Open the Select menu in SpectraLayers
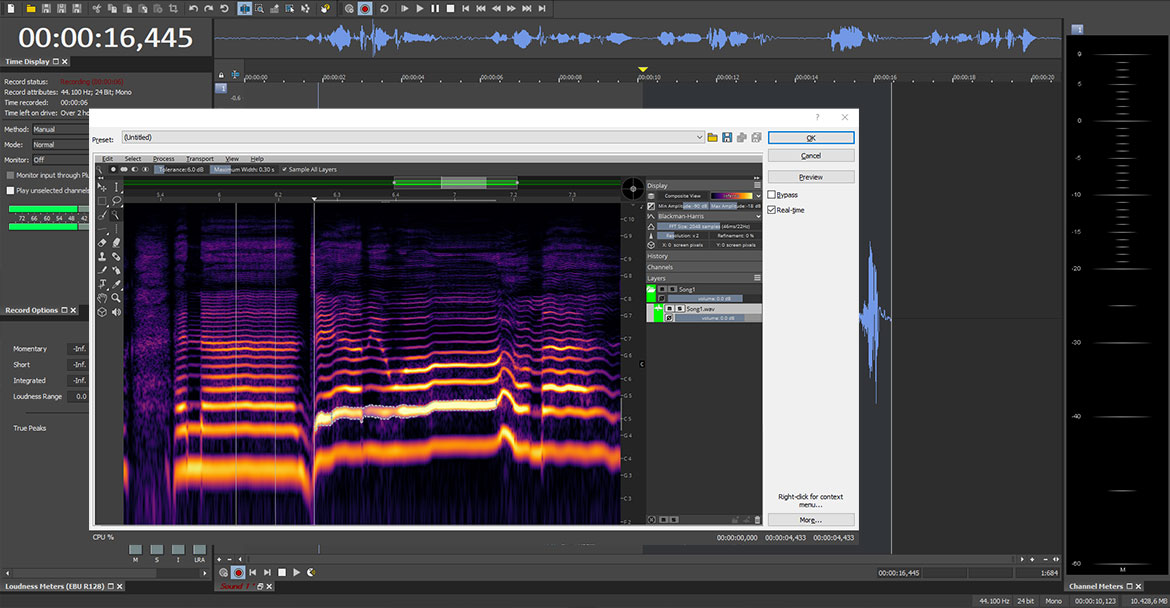Screen dimensions: 1170x608 point(133,159)
